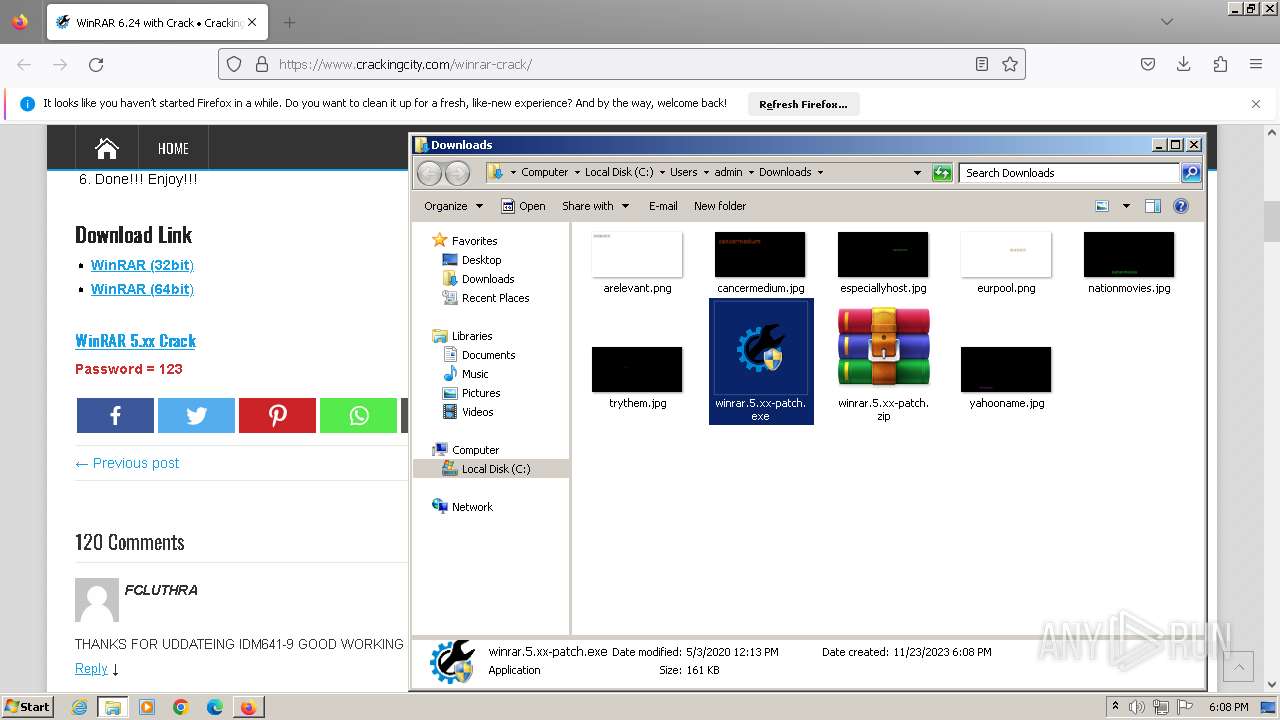Screen dimensions: 1280x720
Task: Toggle the preview pane icon
Action: pos(1153,206)
